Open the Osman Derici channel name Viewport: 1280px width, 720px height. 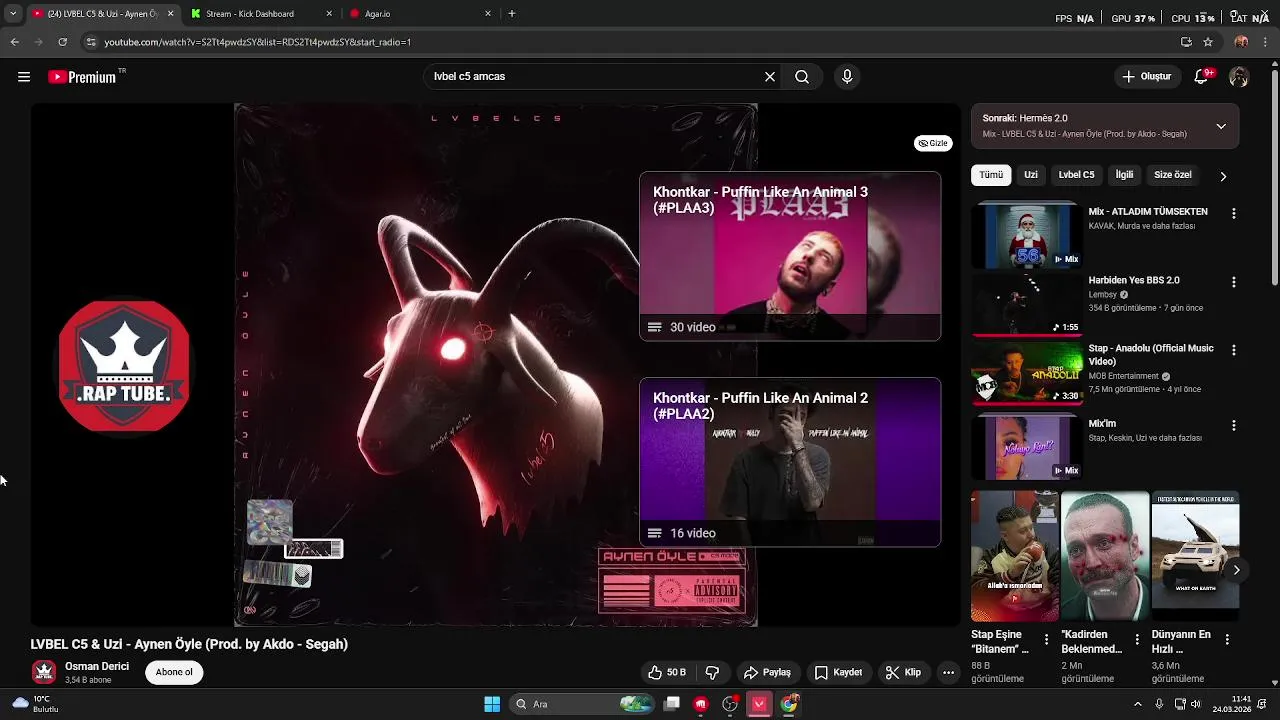97,666
